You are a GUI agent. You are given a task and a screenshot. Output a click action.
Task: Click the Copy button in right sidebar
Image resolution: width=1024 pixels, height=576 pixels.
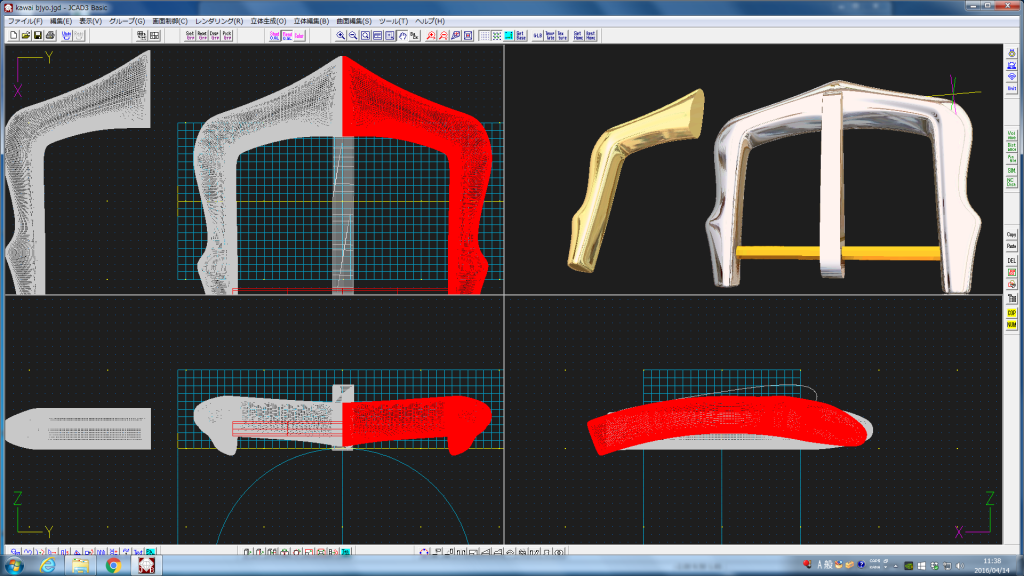coord(1011,234)
